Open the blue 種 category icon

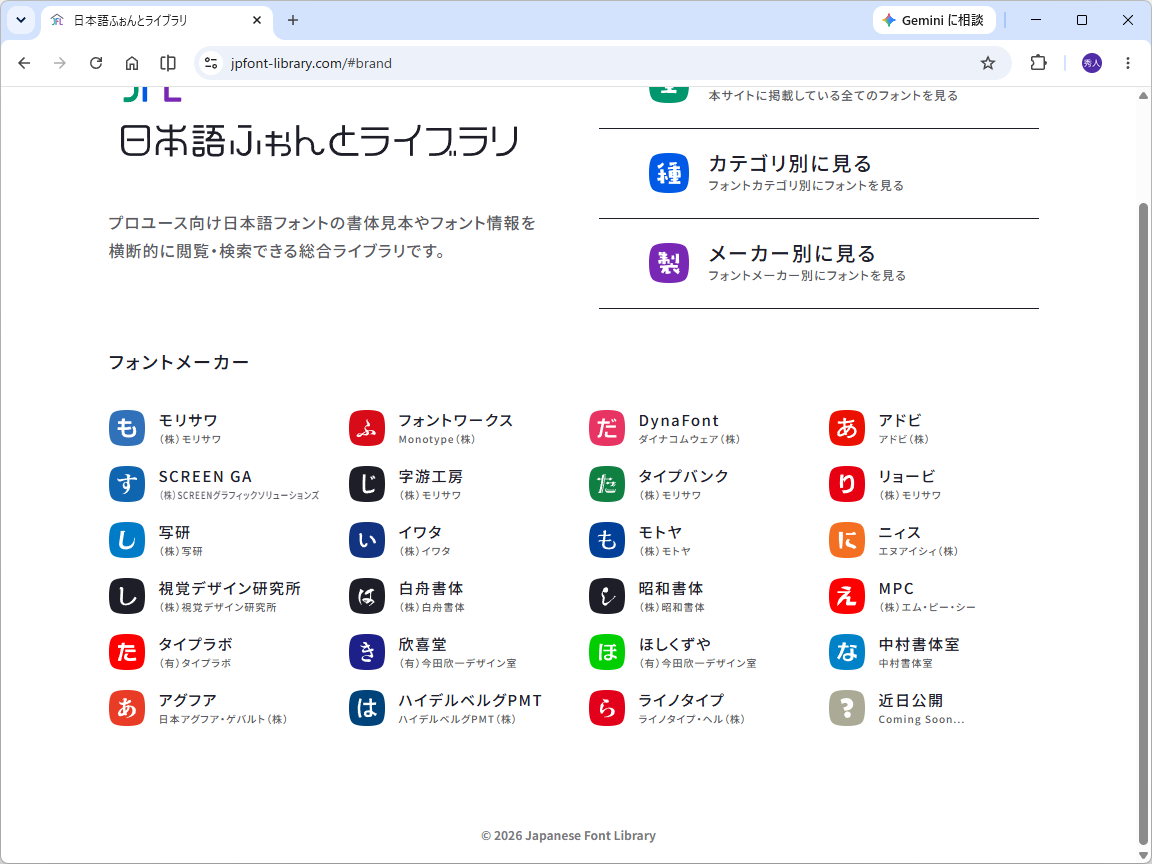click(x=669, y=173)
